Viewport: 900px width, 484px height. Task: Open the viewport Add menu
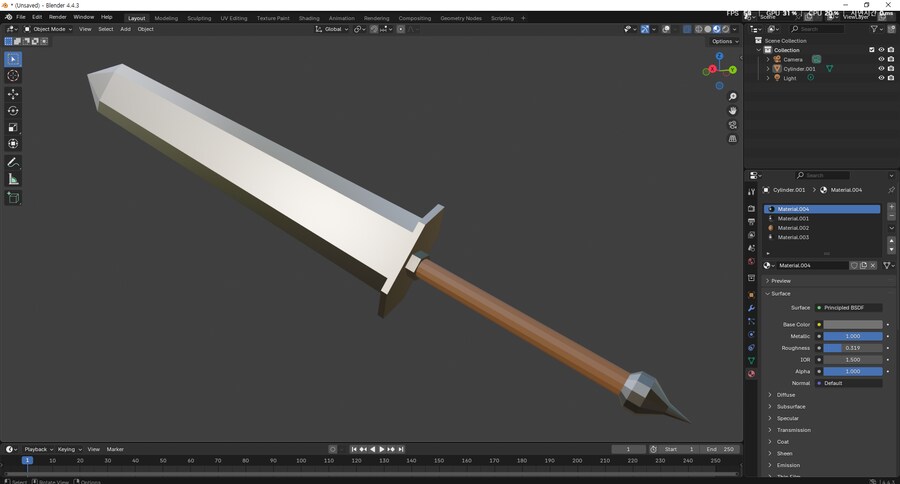(x=125, y=29)
